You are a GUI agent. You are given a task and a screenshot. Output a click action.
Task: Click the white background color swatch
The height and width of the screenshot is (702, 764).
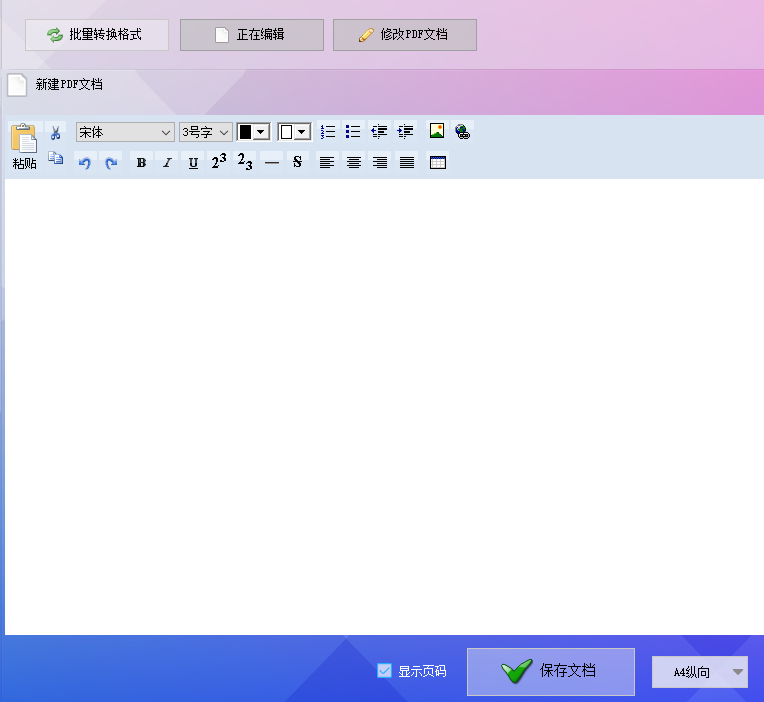click(286, 132)
